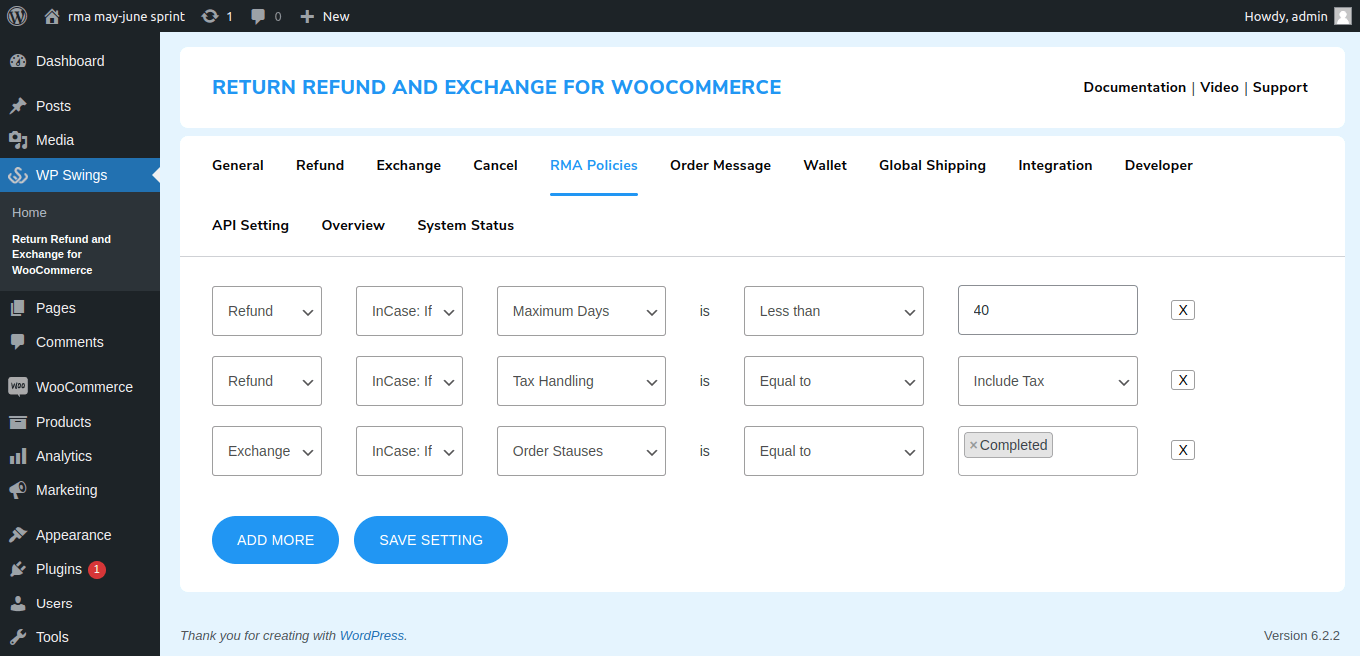The image size is (1360, 657).
Task: Open the Support link
Action: tap(1280, 88)
